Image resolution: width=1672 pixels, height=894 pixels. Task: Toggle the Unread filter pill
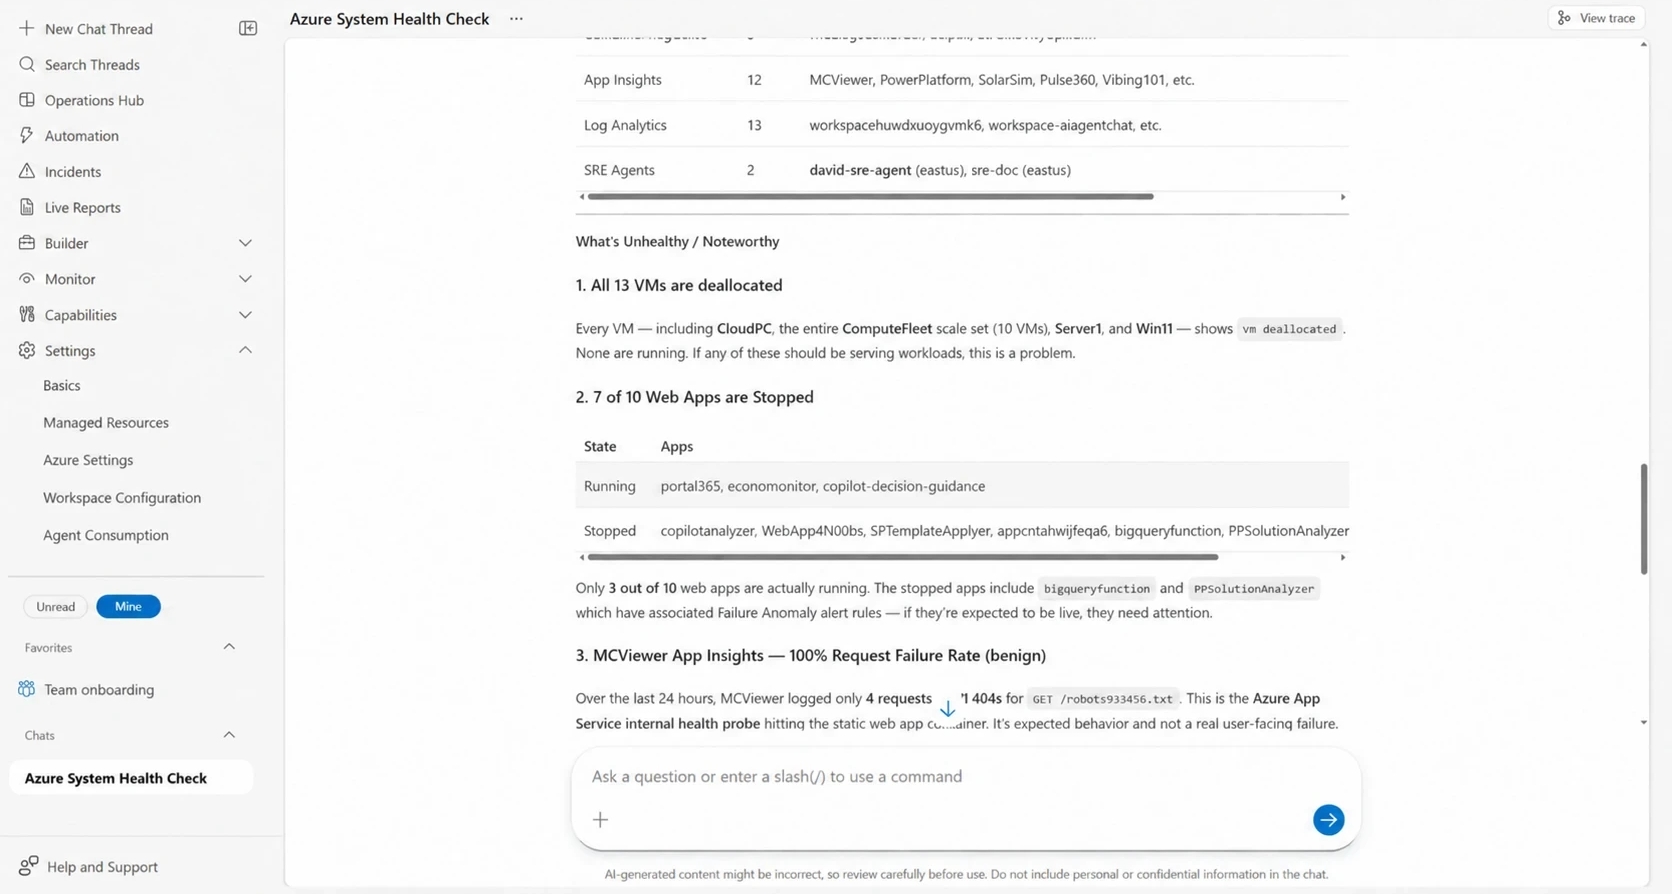(56, 606)
